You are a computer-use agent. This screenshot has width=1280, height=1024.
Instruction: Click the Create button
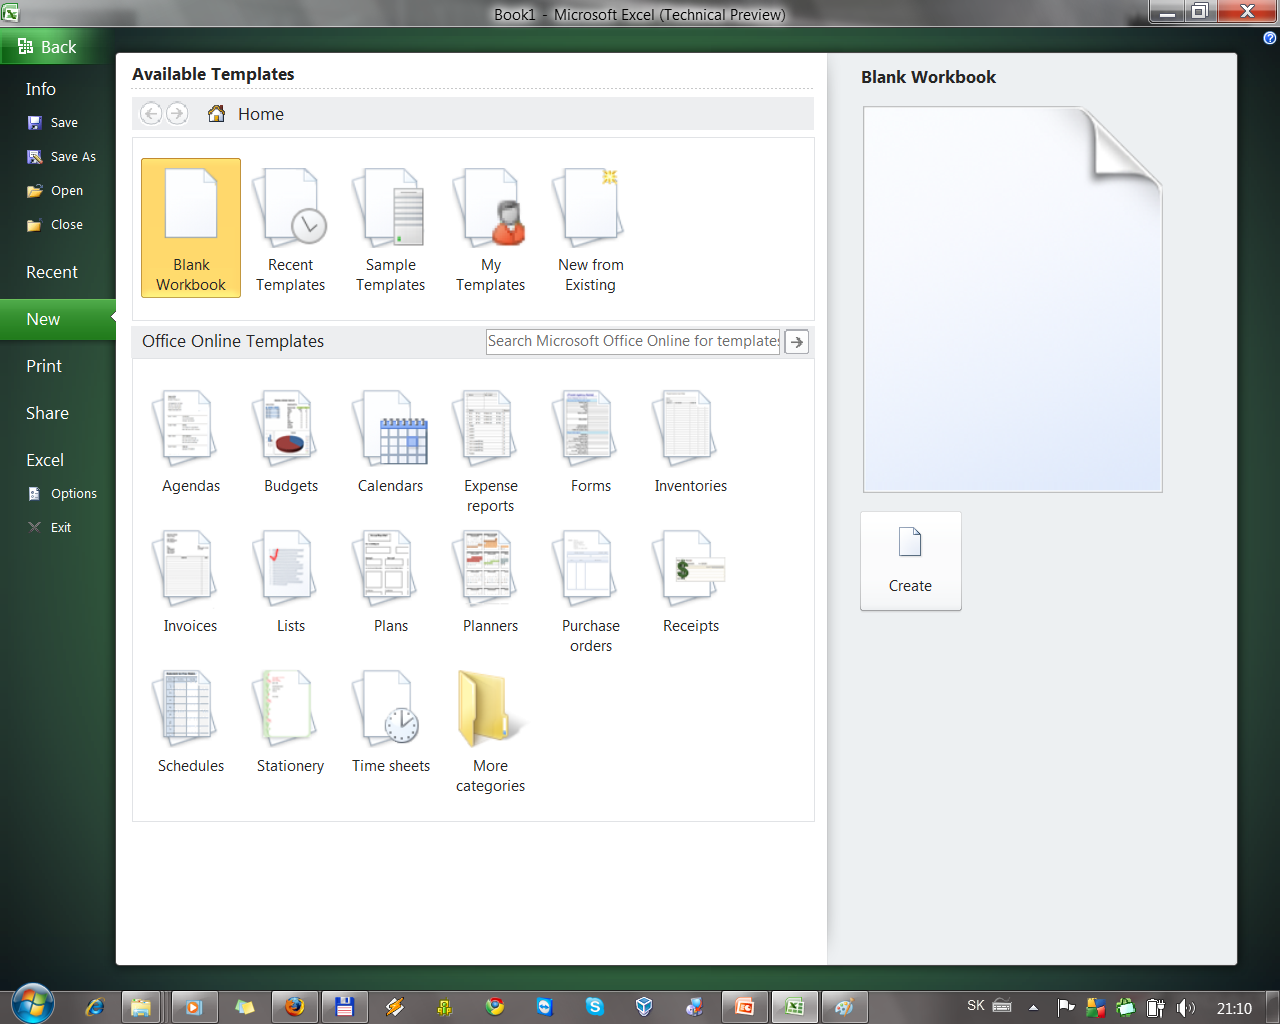pos(911,561)
